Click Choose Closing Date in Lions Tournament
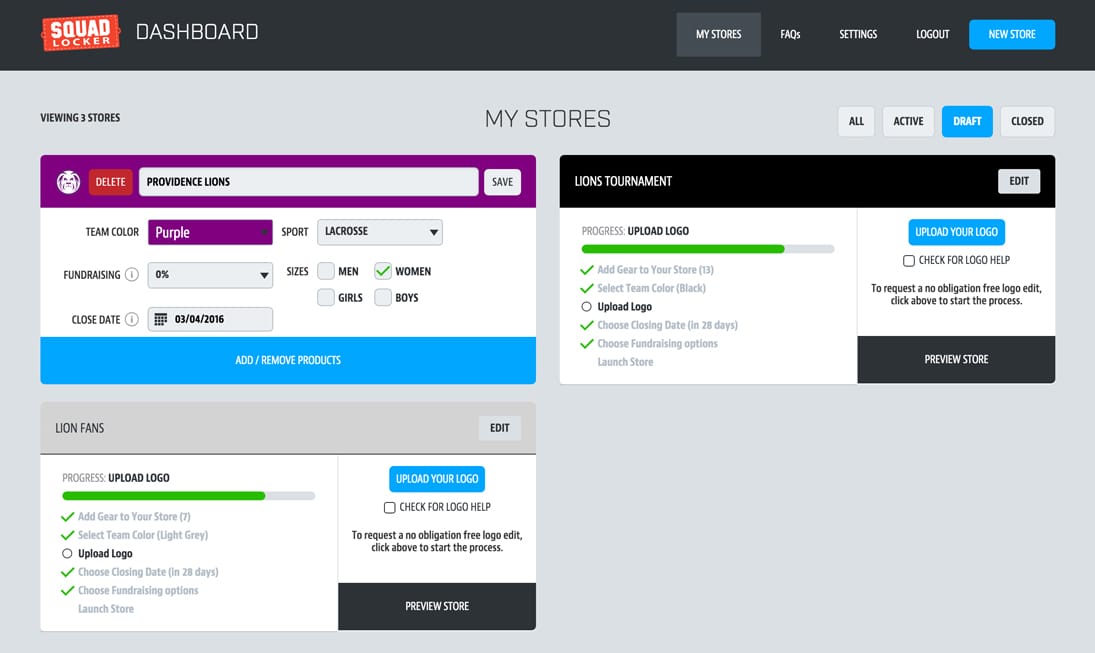The height and width of the screenshot is (653, 1095). [x=667, y=325]
